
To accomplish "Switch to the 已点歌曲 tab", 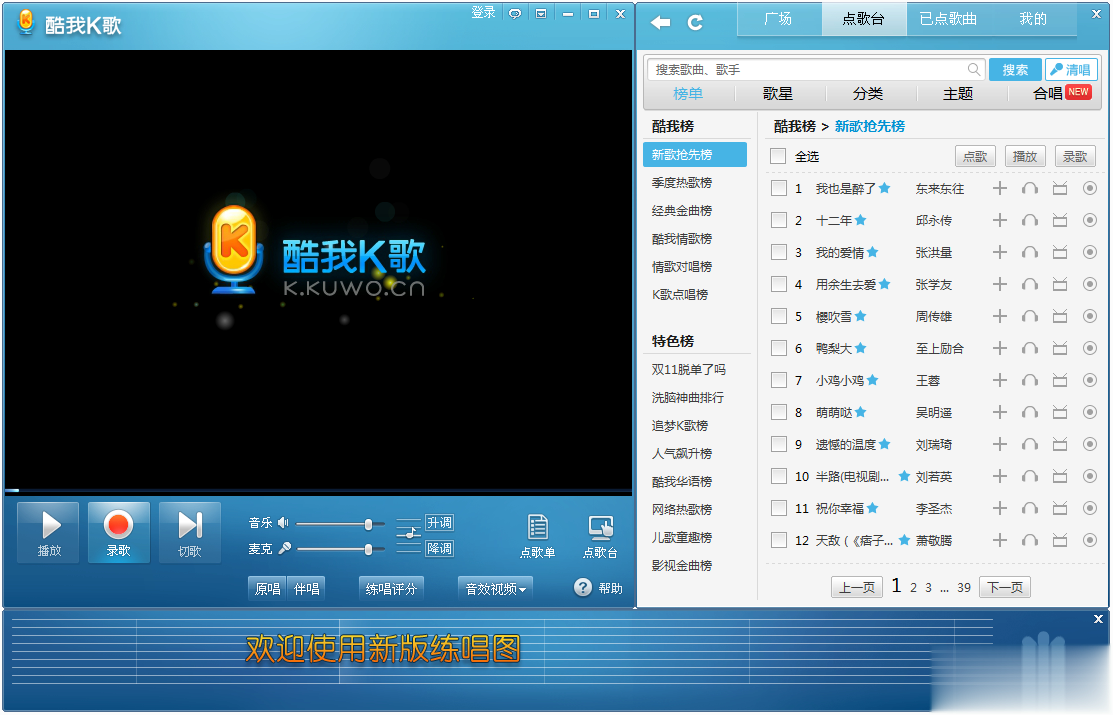I will [946, 18].
